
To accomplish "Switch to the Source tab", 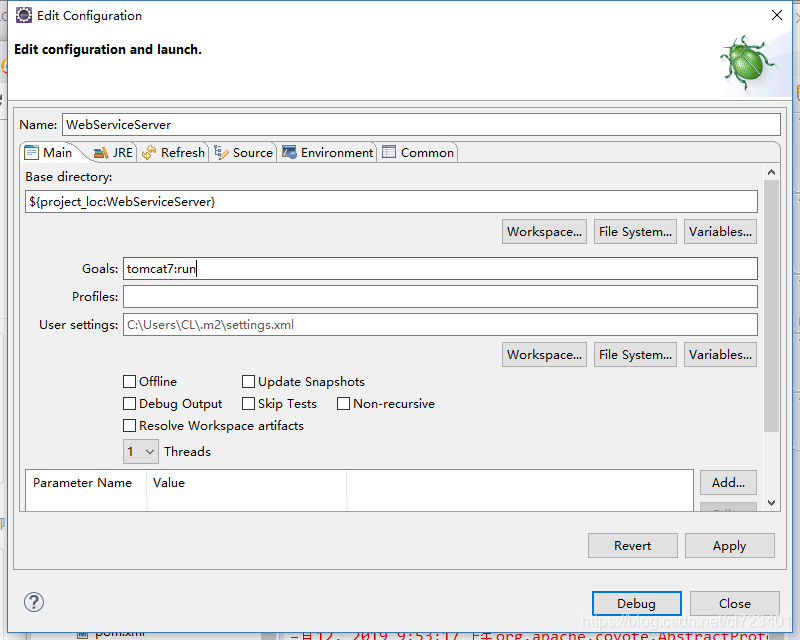I will tap(243, 153).
